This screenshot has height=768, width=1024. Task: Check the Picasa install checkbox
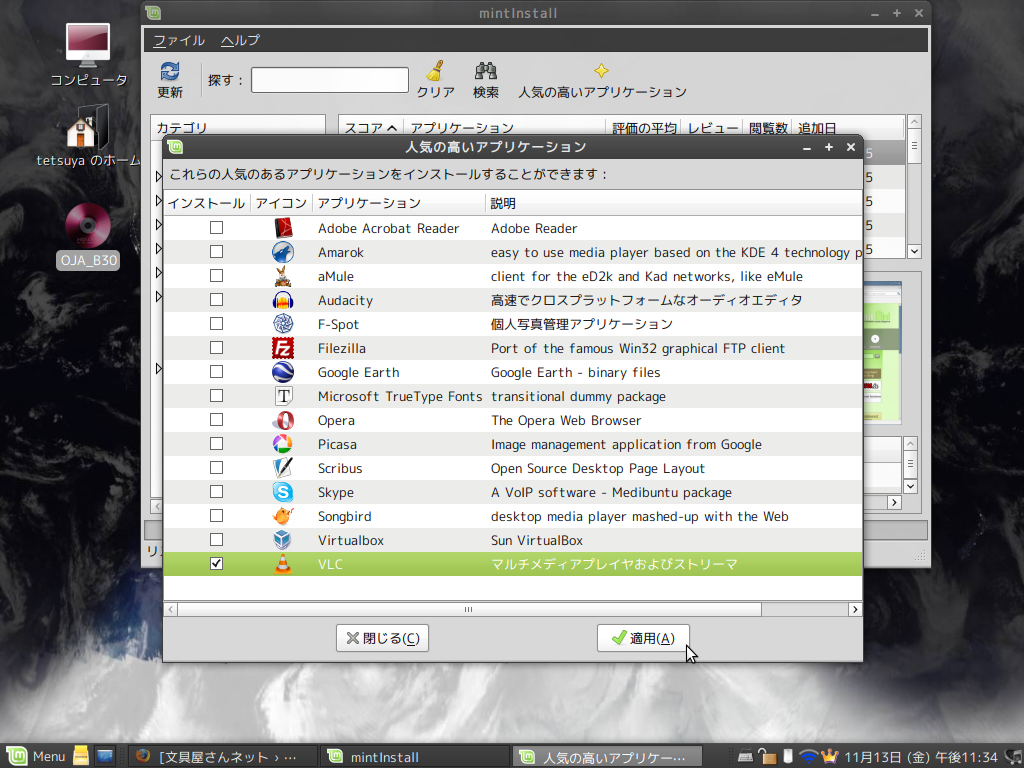(216, 444)
